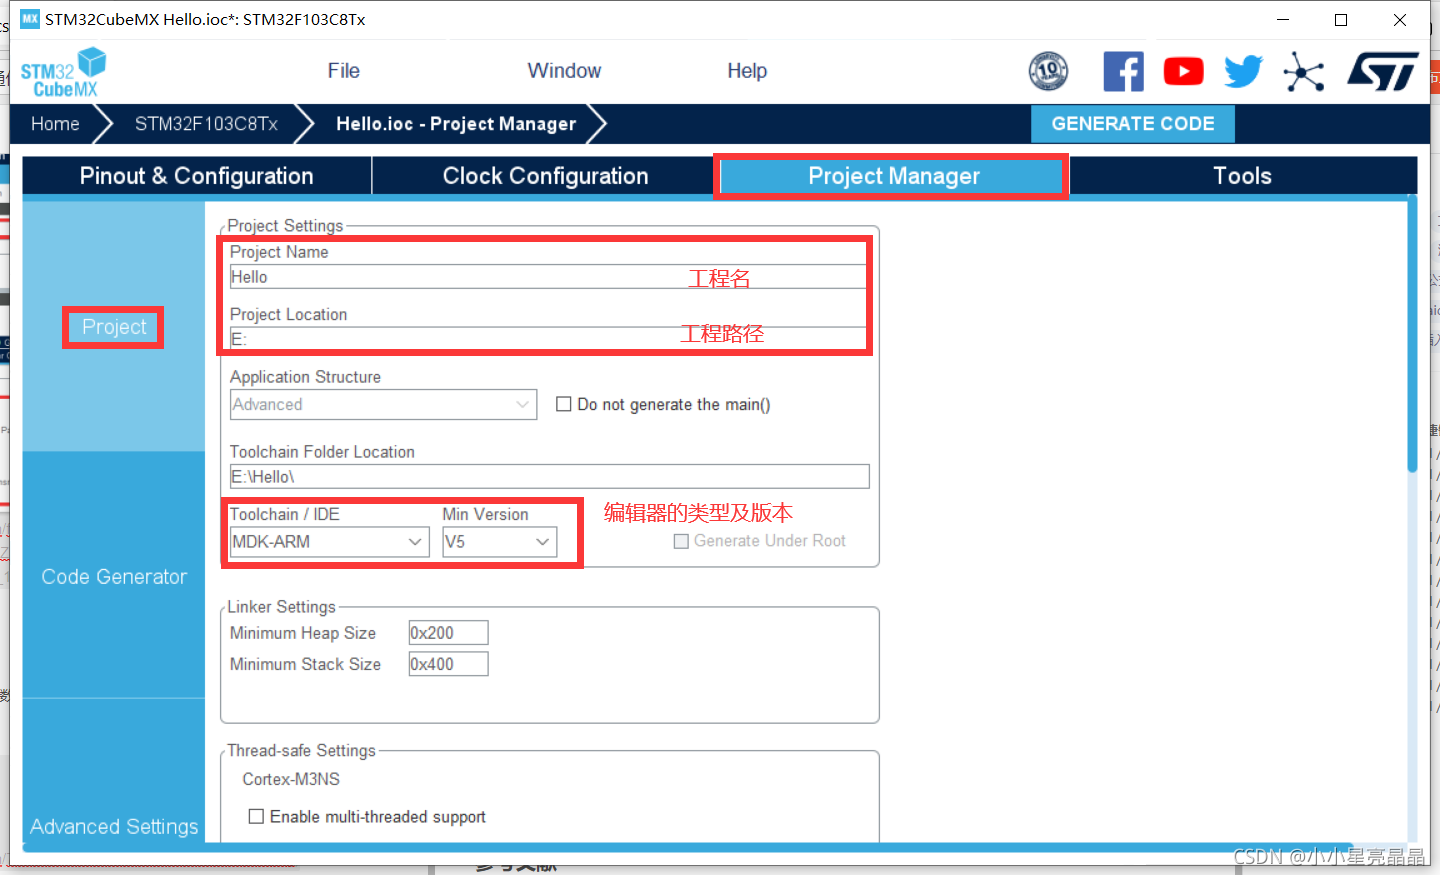Click Toolchain Folder Location field
The height and width of the screenshot is (875, 1440).
coord(549,477)
